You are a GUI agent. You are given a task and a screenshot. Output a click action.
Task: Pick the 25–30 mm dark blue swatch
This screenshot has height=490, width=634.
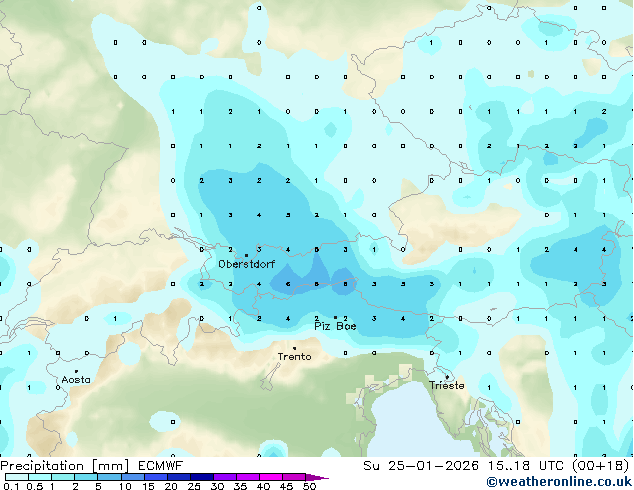[x=201, y=477]
